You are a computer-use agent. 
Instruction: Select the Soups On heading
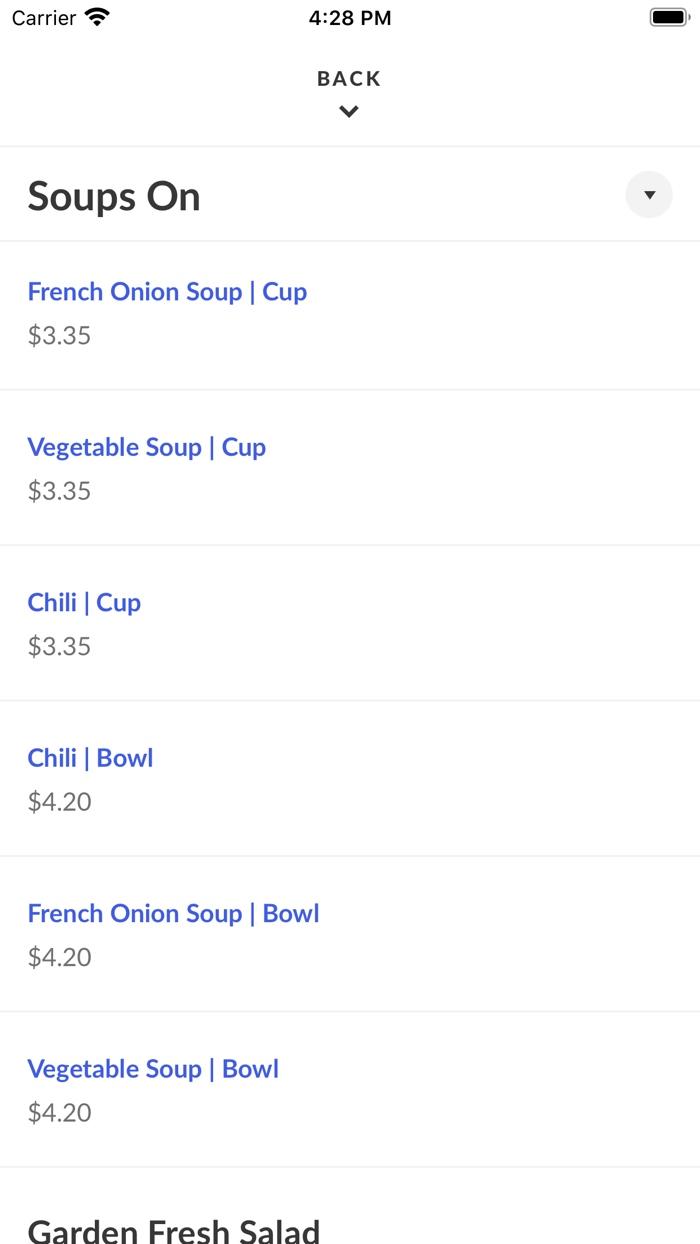114,196
